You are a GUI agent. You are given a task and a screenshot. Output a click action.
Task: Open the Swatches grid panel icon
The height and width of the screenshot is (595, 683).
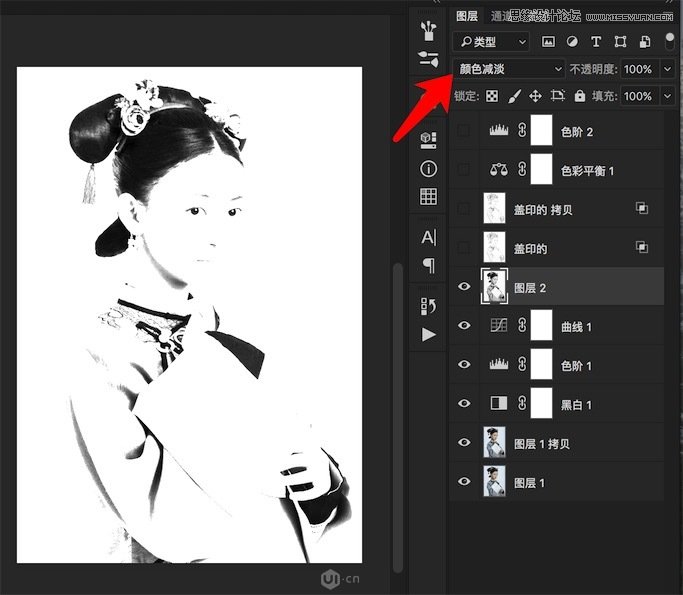(x=429, y=196)
